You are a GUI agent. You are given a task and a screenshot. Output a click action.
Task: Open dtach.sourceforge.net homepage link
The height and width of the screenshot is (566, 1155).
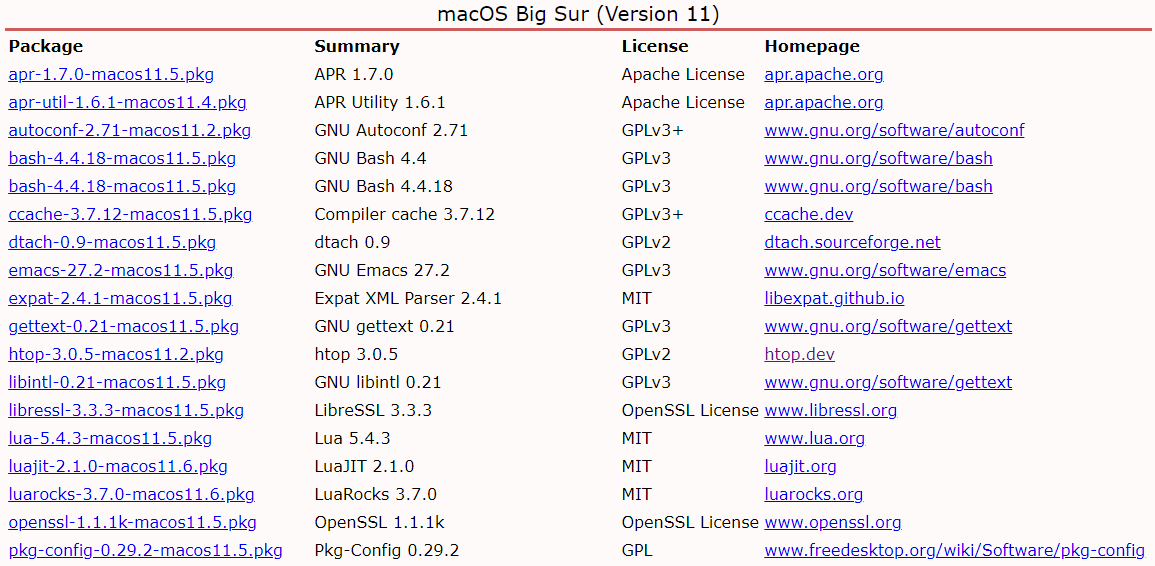(852, 243)
